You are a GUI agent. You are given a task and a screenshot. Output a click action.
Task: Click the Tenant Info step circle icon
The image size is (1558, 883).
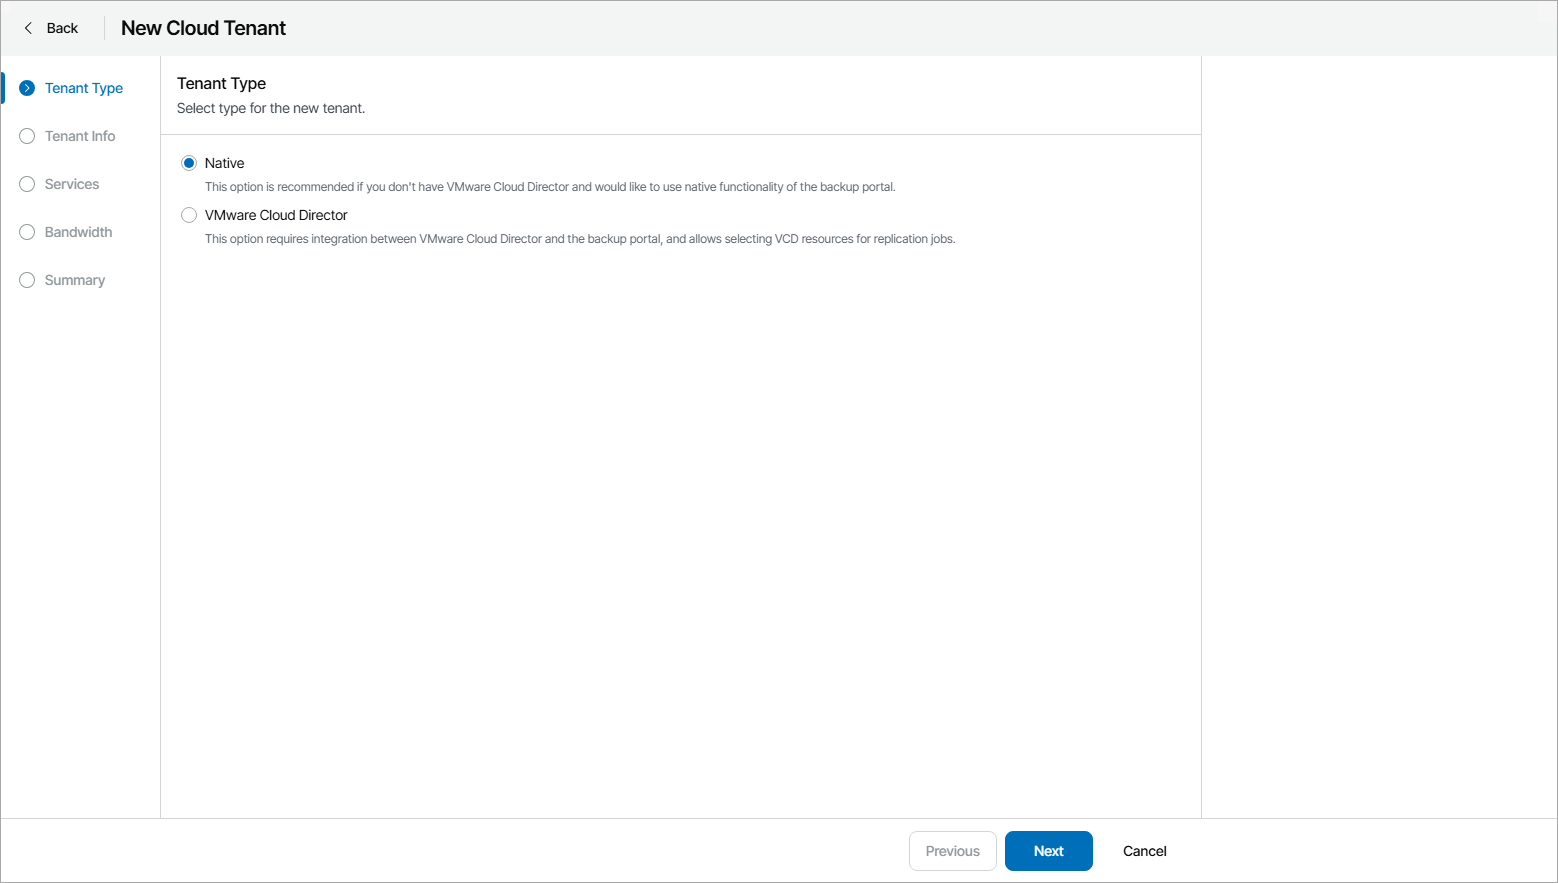(26, 136)
